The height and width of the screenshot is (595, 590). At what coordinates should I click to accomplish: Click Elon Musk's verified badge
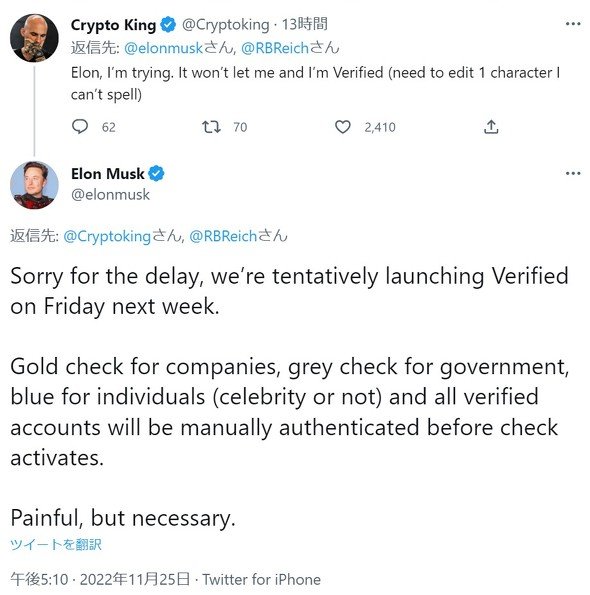pyautogui.click(x=156, y=173)
